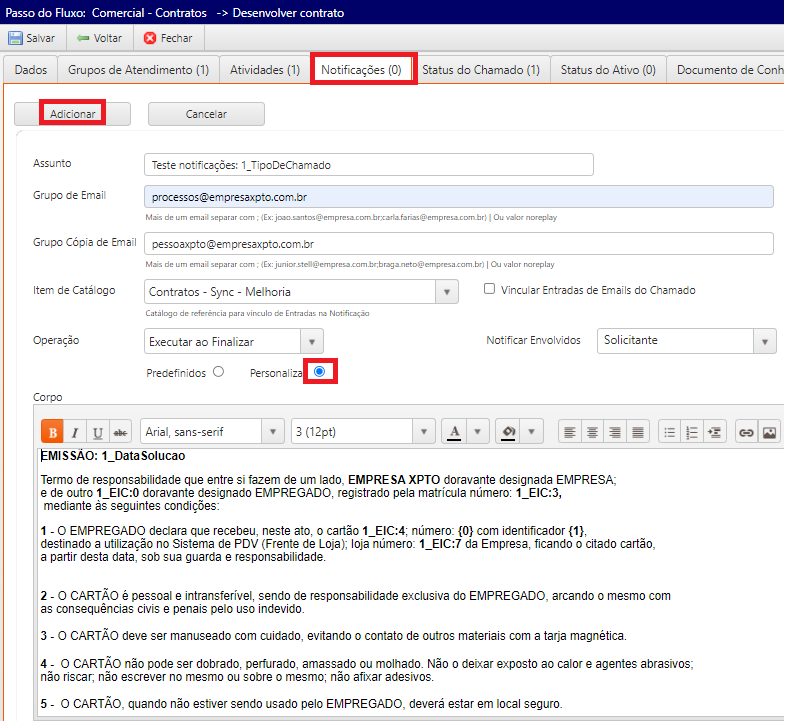
Task: Click the Assunto input field
Action: point(368,164)
